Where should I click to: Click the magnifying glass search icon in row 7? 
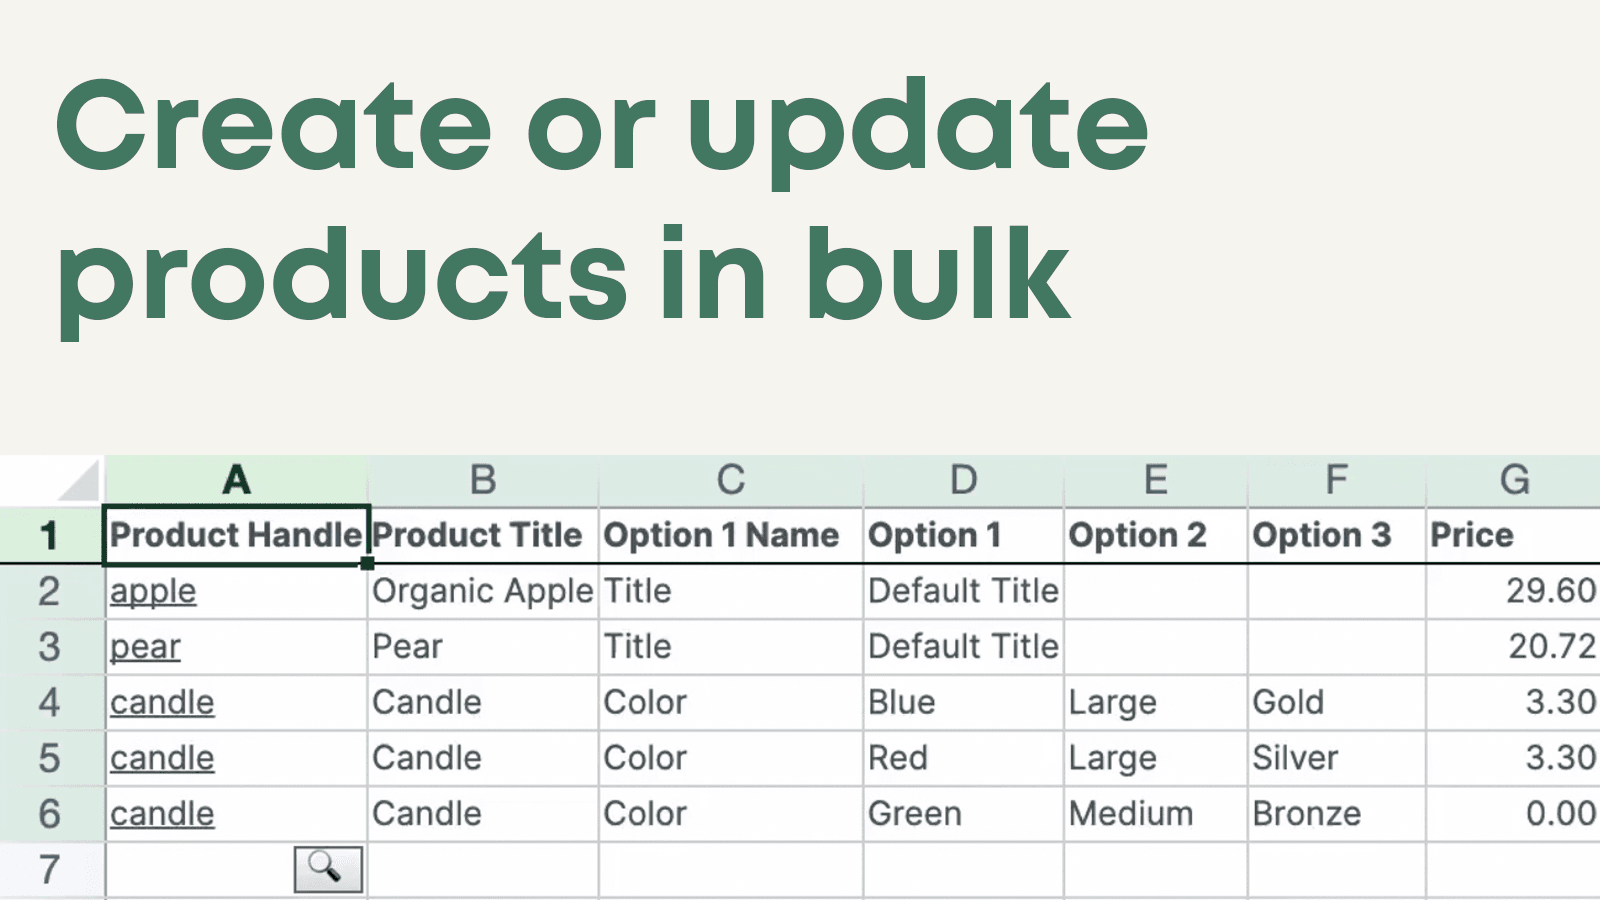pyautogui.click(x=327, y=868)
